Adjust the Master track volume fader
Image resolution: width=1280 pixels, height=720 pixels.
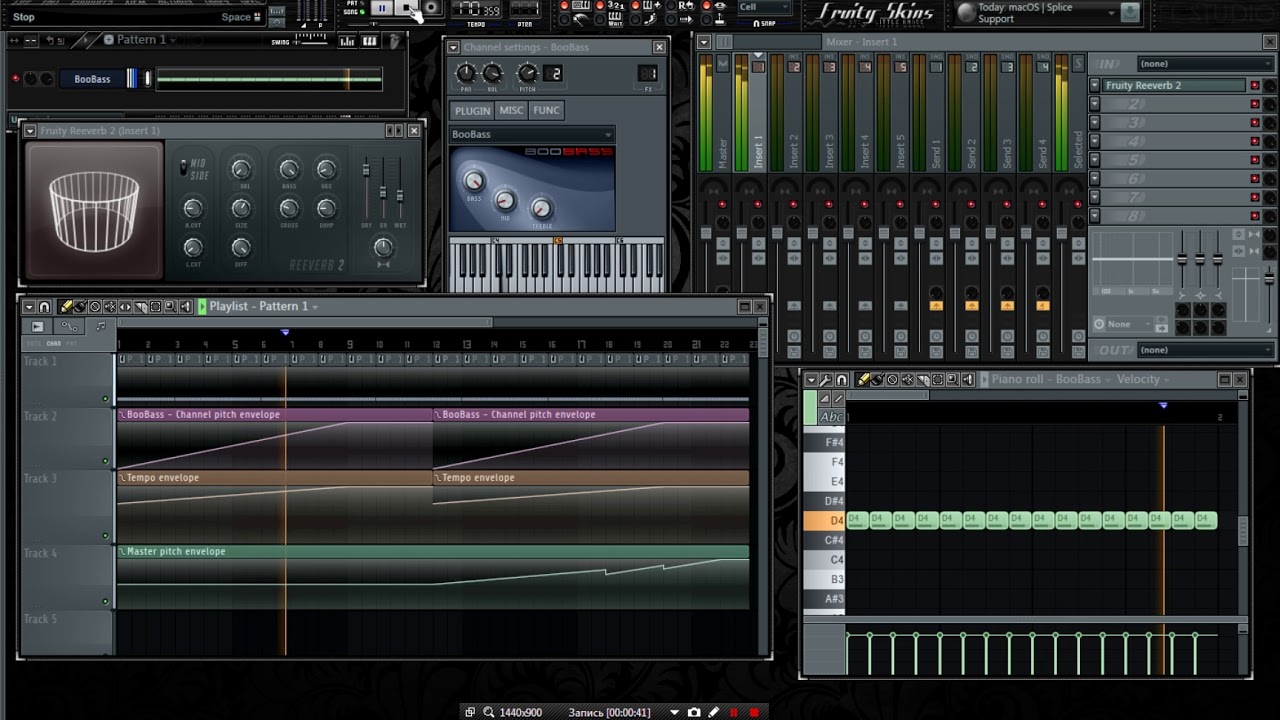coord(706,234)
